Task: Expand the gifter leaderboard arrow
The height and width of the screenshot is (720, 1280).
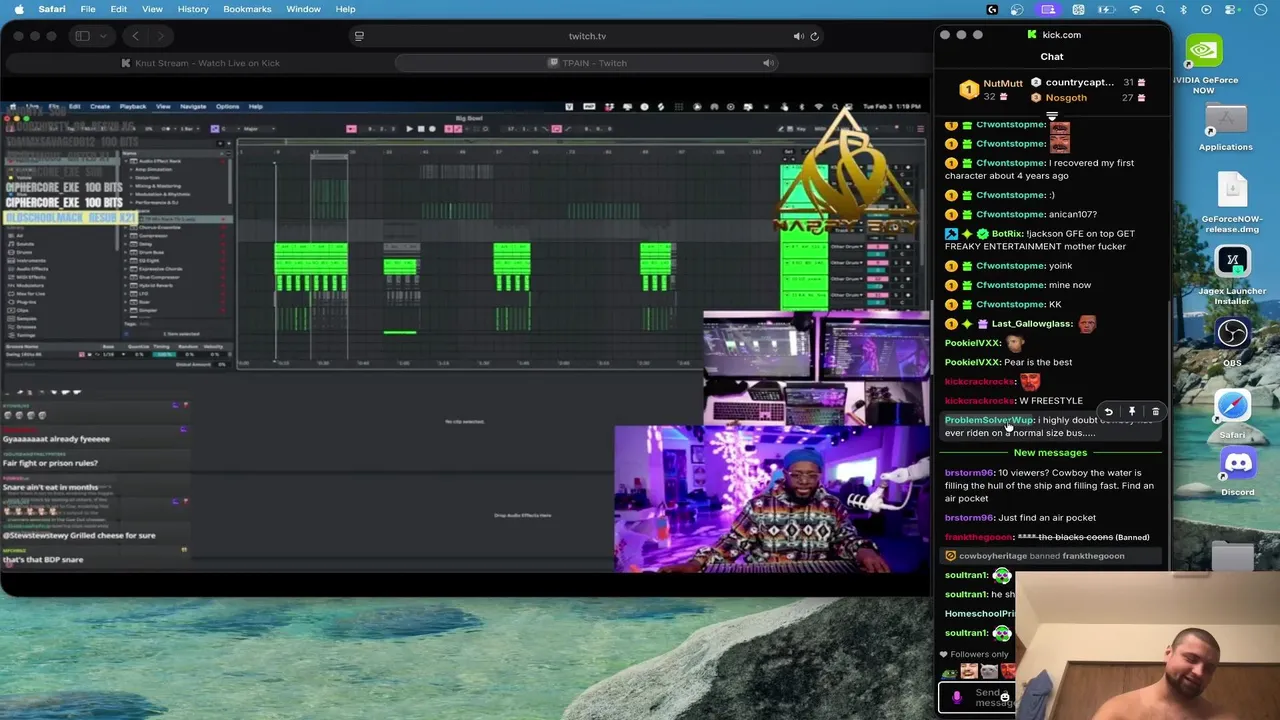Action: (1052, 115)
